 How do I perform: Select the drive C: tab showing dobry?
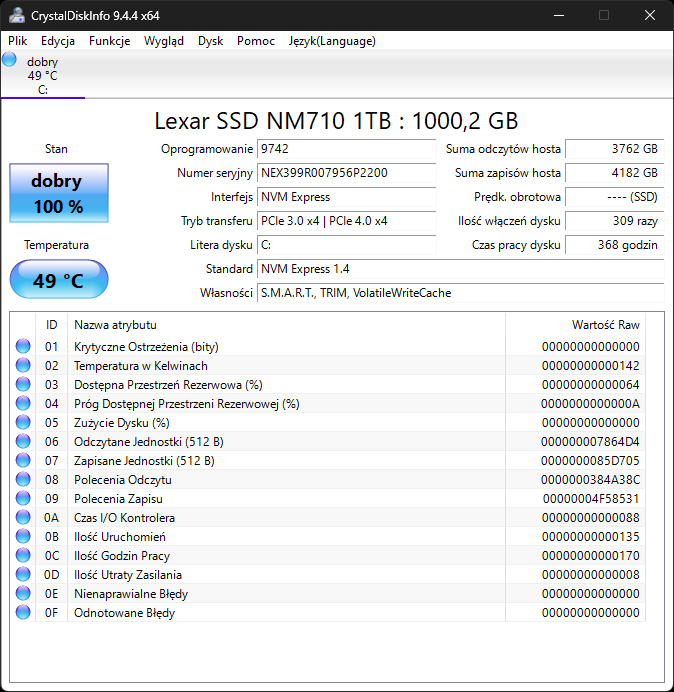click(x=42, y=75)
